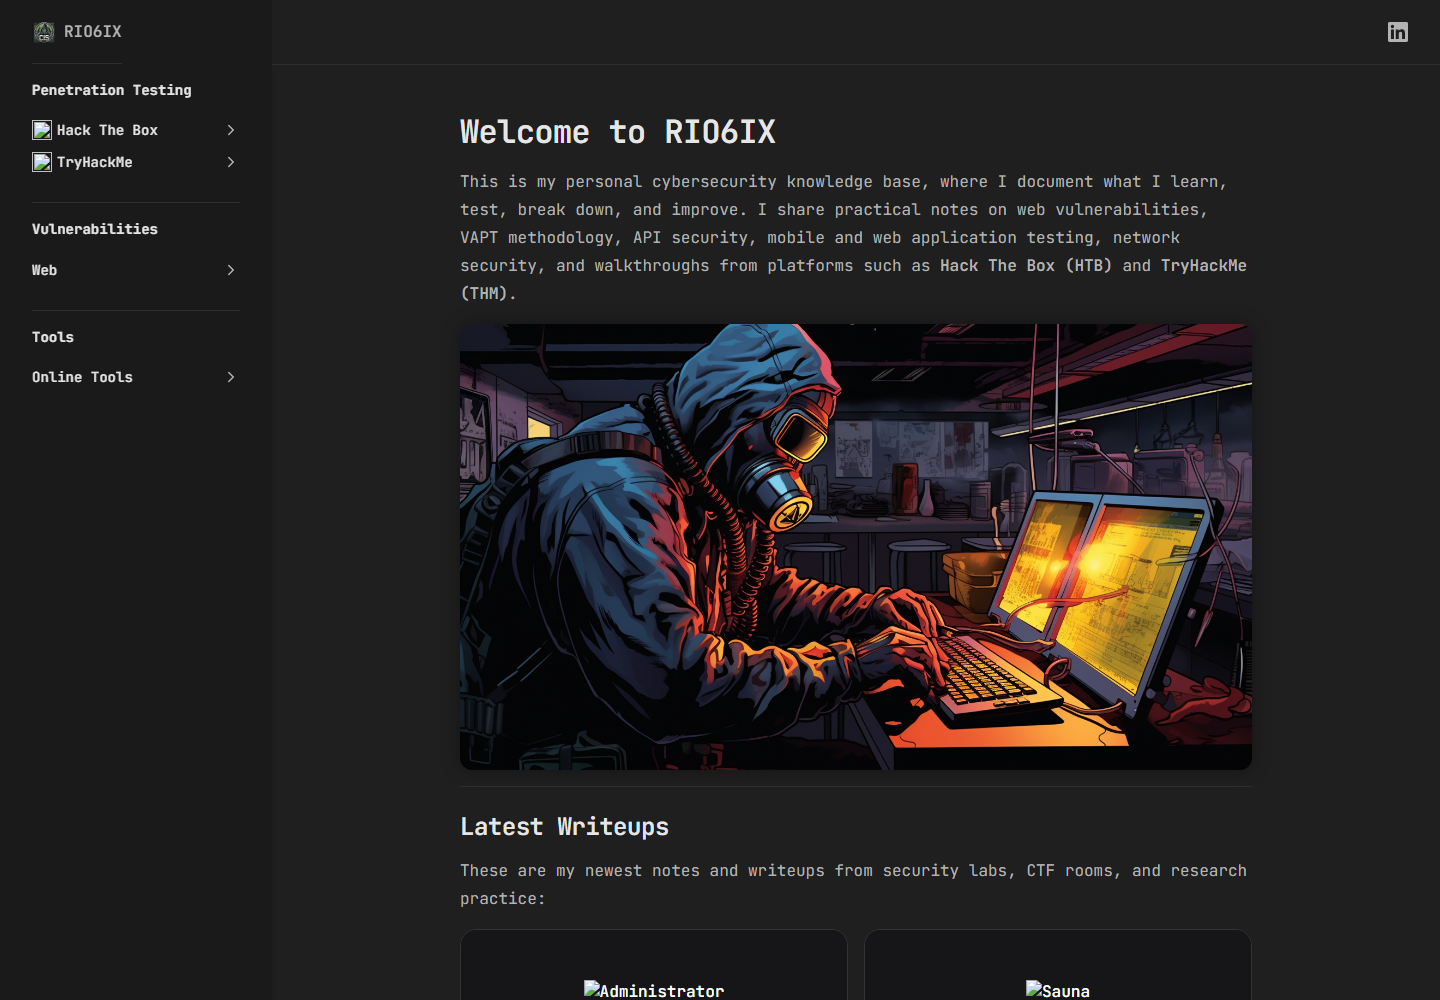Click the TryHackMe sidebar icon
The width and height of the screenshot is (1440, 1000).
point(42,162)
